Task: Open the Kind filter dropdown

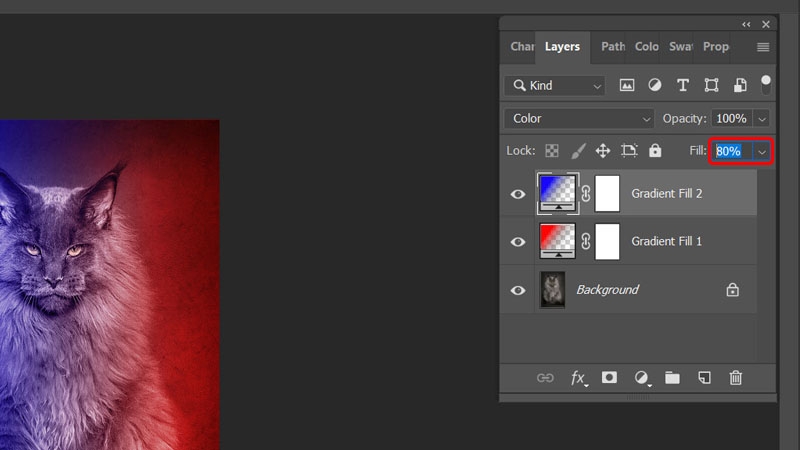Action: point(555,85)
